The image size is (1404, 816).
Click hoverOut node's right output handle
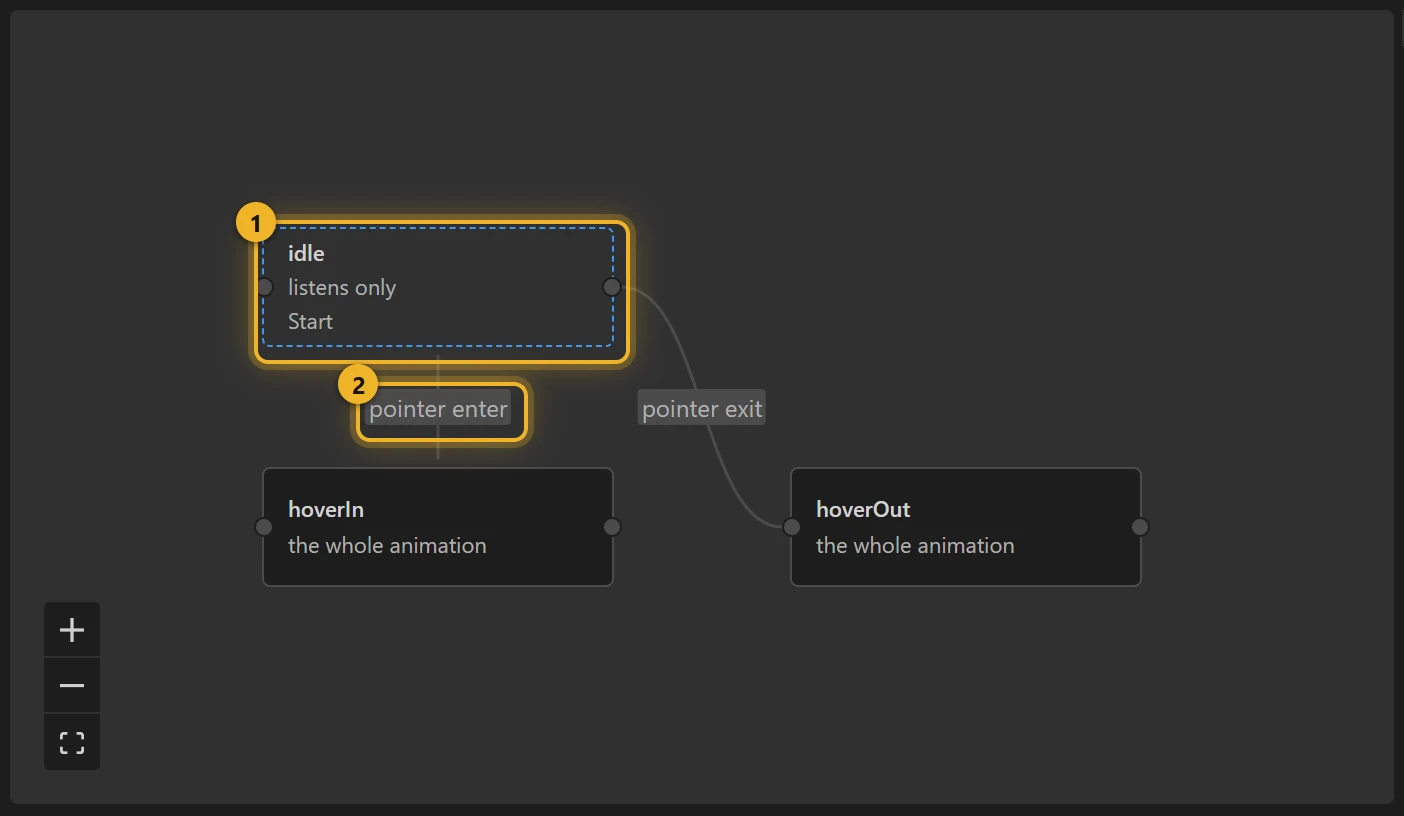point(1140,527)
